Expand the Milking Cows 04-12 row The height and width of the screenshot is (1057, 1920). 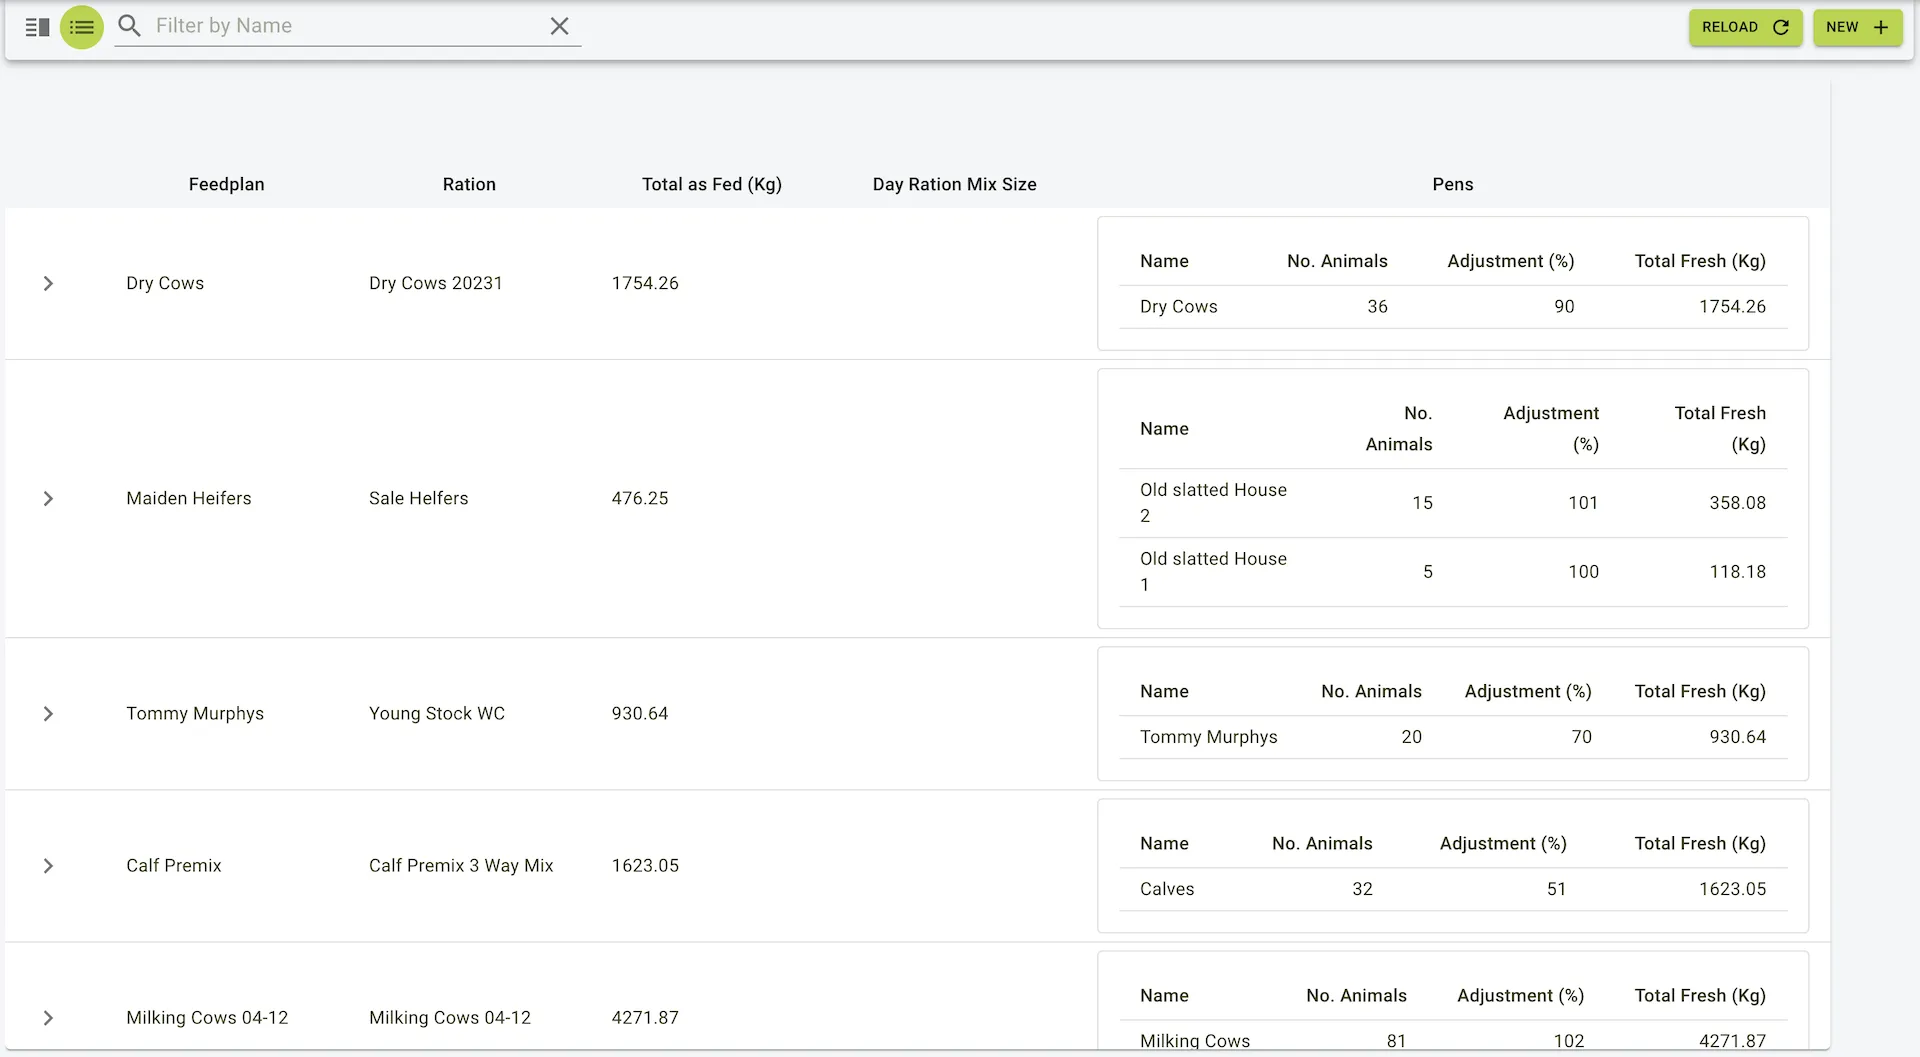(x=48, y=1018)
